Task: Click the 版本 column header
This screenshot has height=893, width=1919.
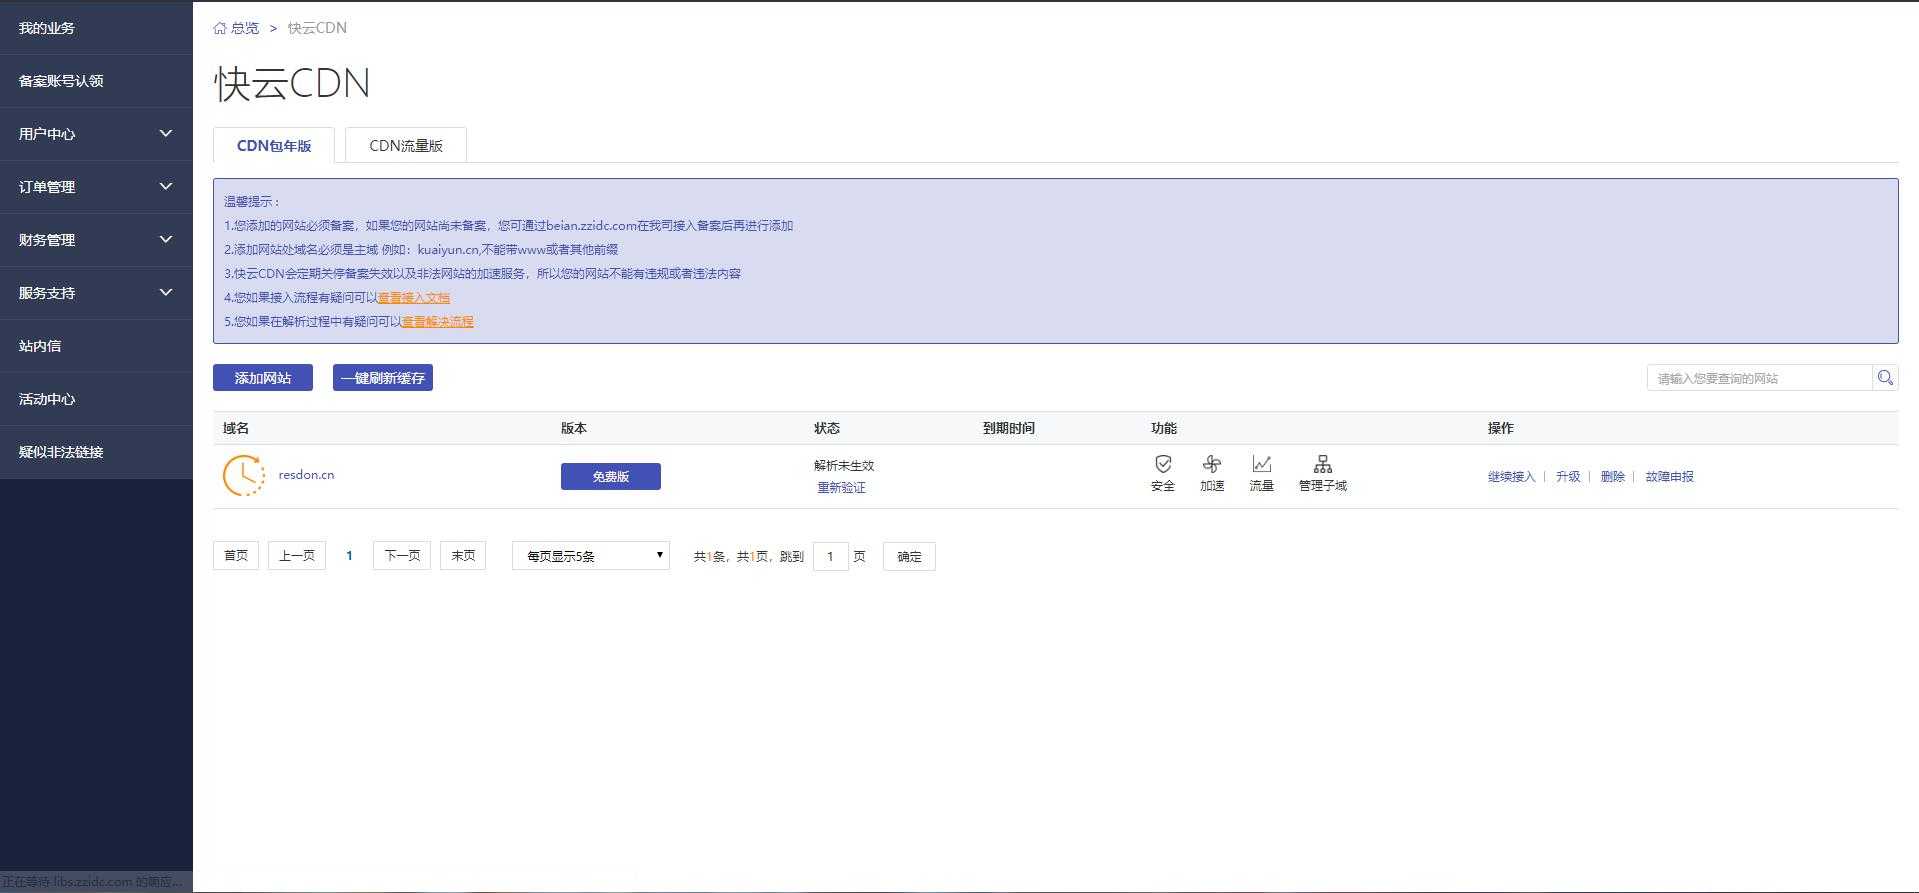Action: [x=574, y=428]
